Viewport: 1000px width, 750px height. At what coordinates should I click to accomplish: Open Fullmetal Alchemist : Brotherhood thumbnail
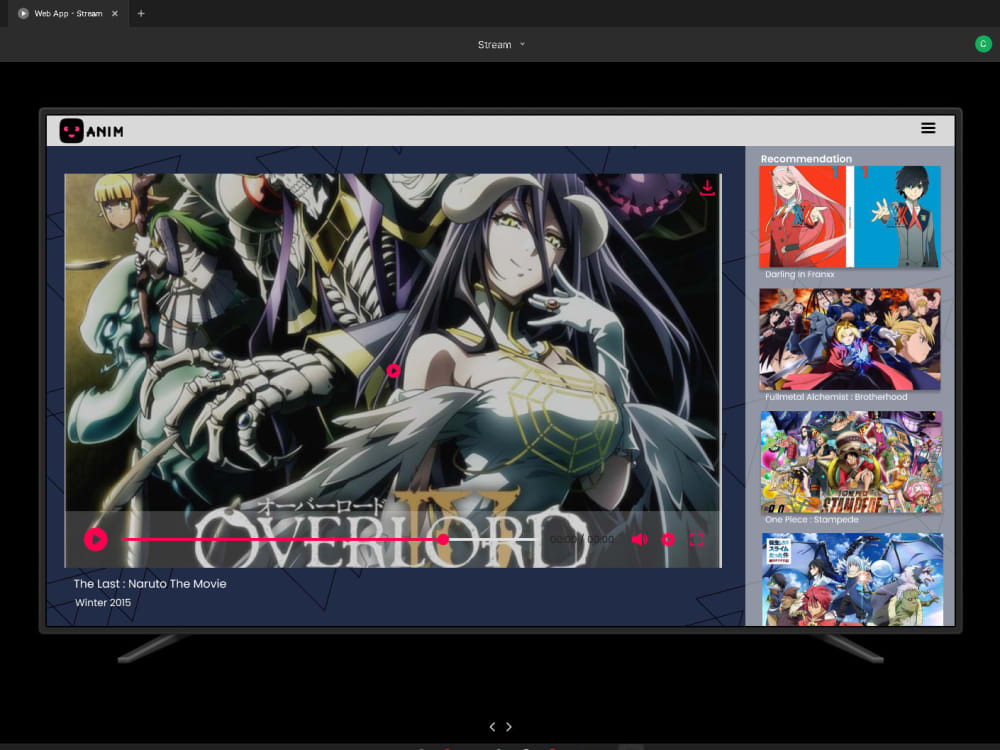pos(849,339)
